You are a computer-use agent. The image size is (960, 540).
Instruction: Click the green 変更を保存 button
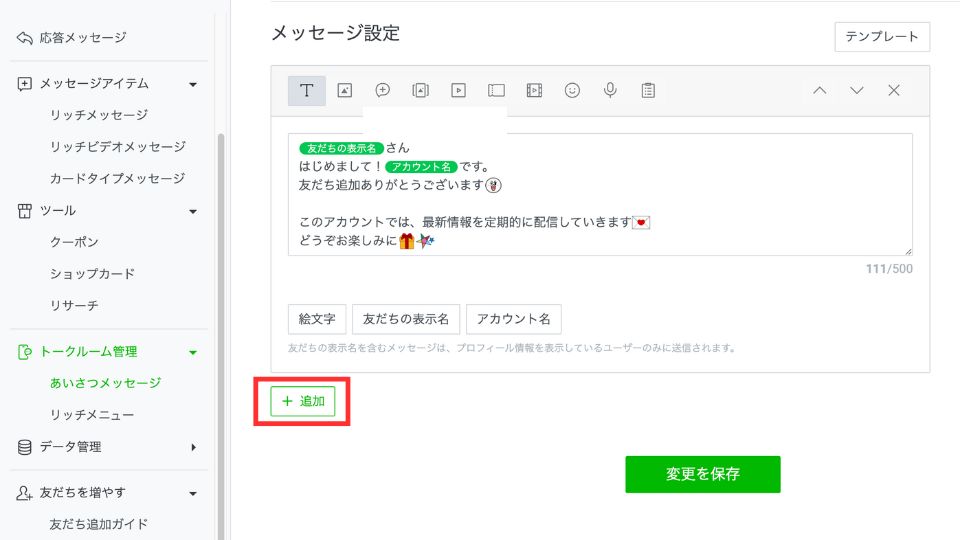pos(702,474)
